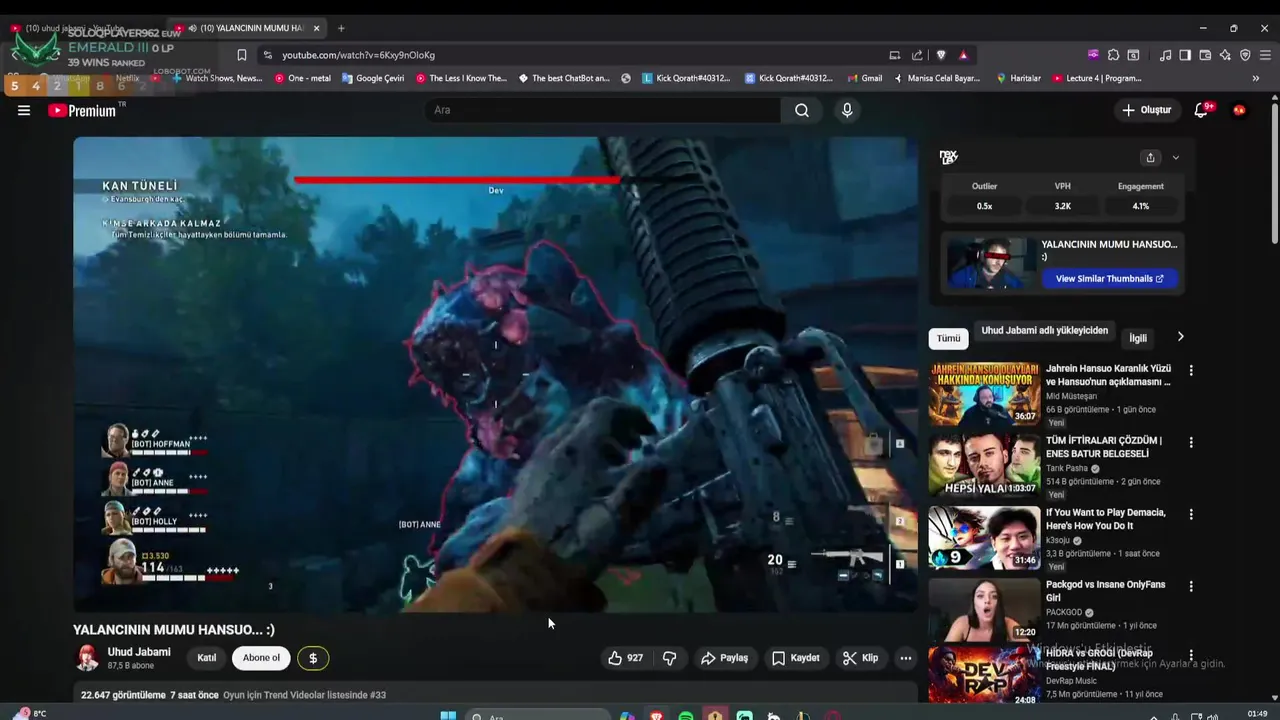1280x720 pixels.
Task: Open browser main menu hamburger
Action: [1265, 55]
